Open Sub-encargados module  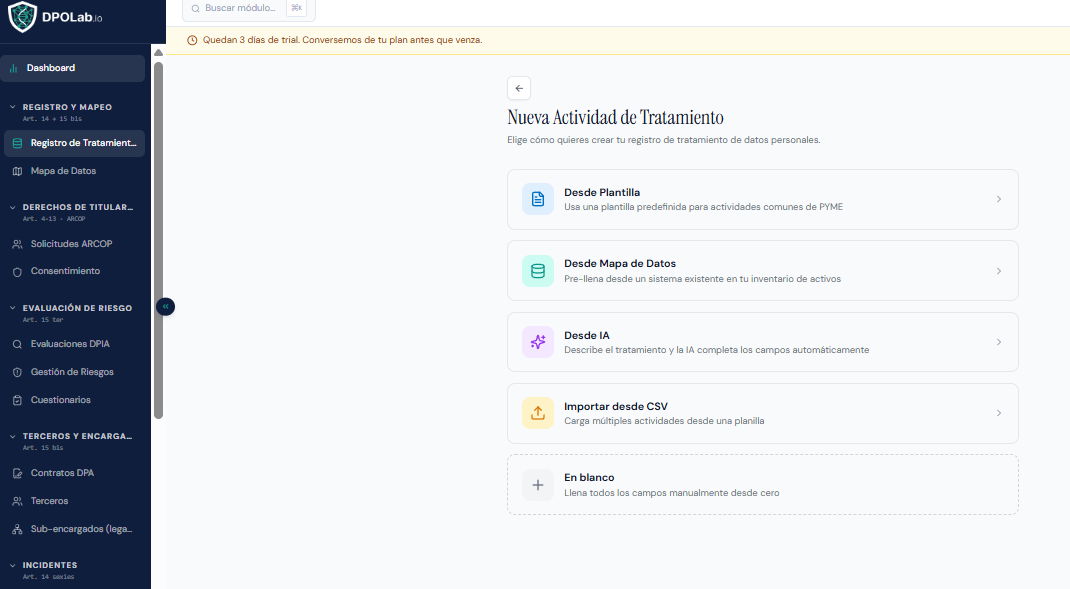click(x=74, y=529)
